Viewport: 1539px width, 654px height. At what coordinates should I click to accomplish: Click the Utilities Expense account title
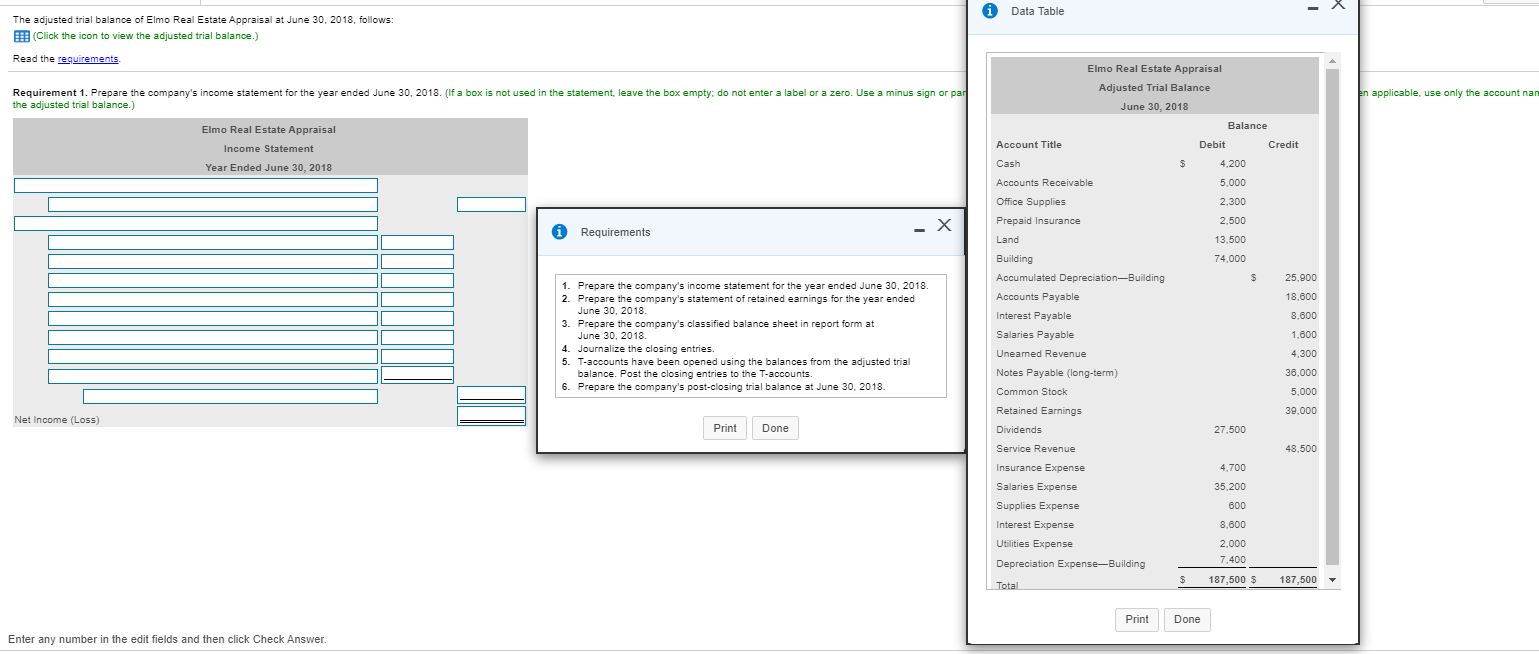point(1034,544)
